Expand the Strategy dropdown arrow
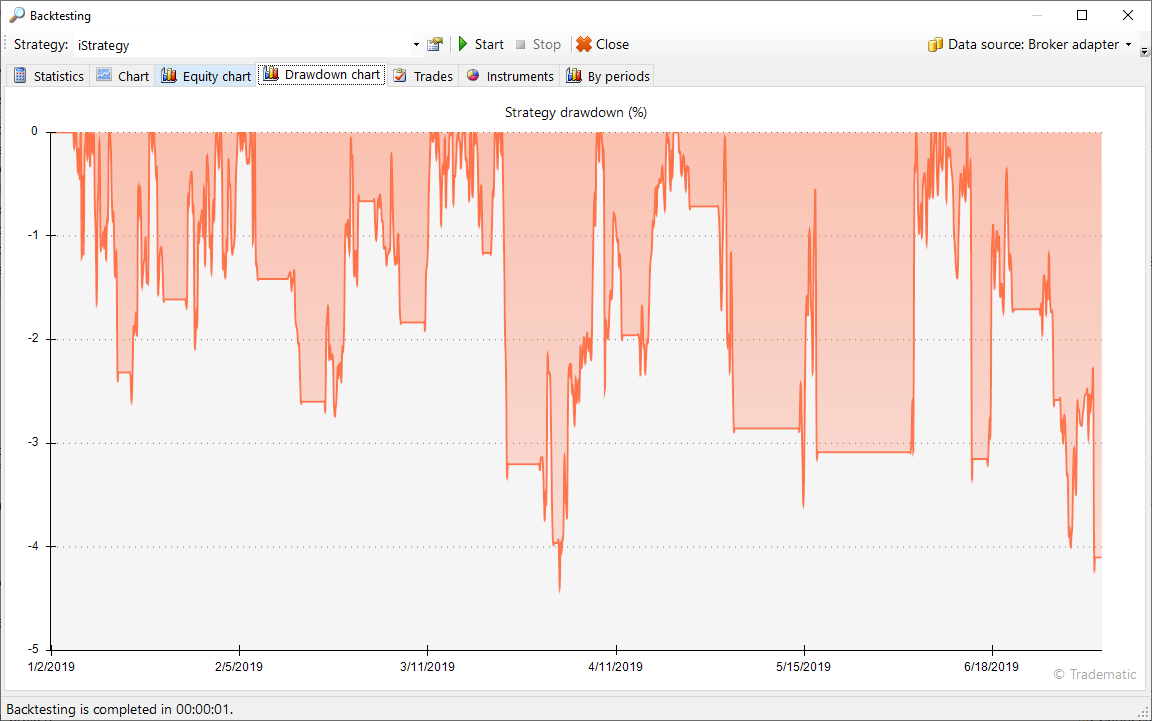1152x721 pixels. tap(416, 45)
